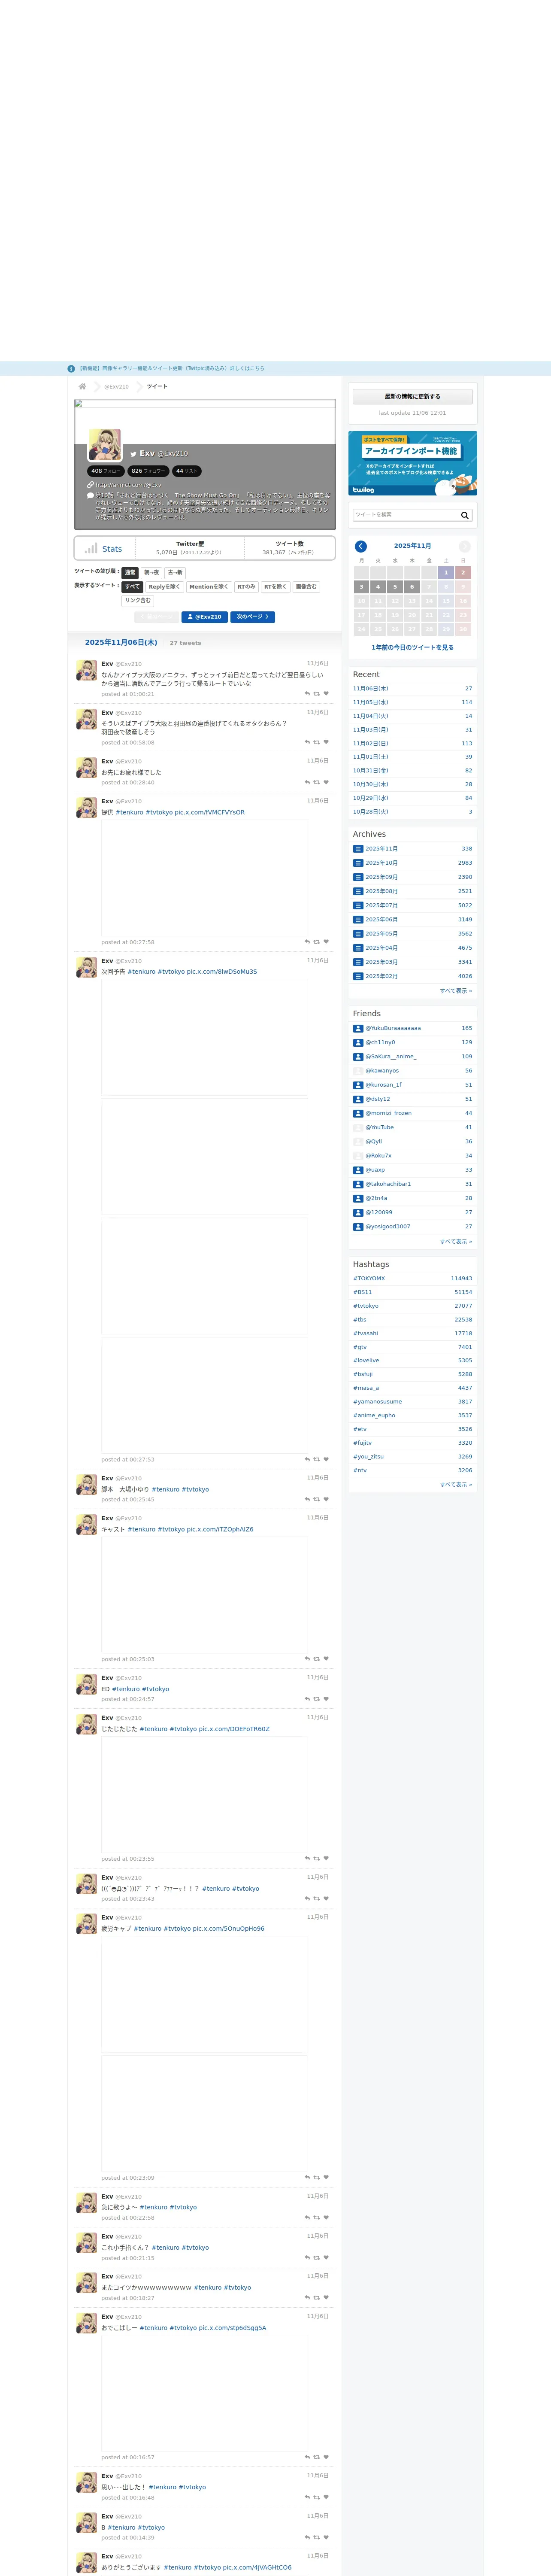The height and width of the screenshot is (2576, 551).
Task: Select calendar day 5
Action: point(395,587)
